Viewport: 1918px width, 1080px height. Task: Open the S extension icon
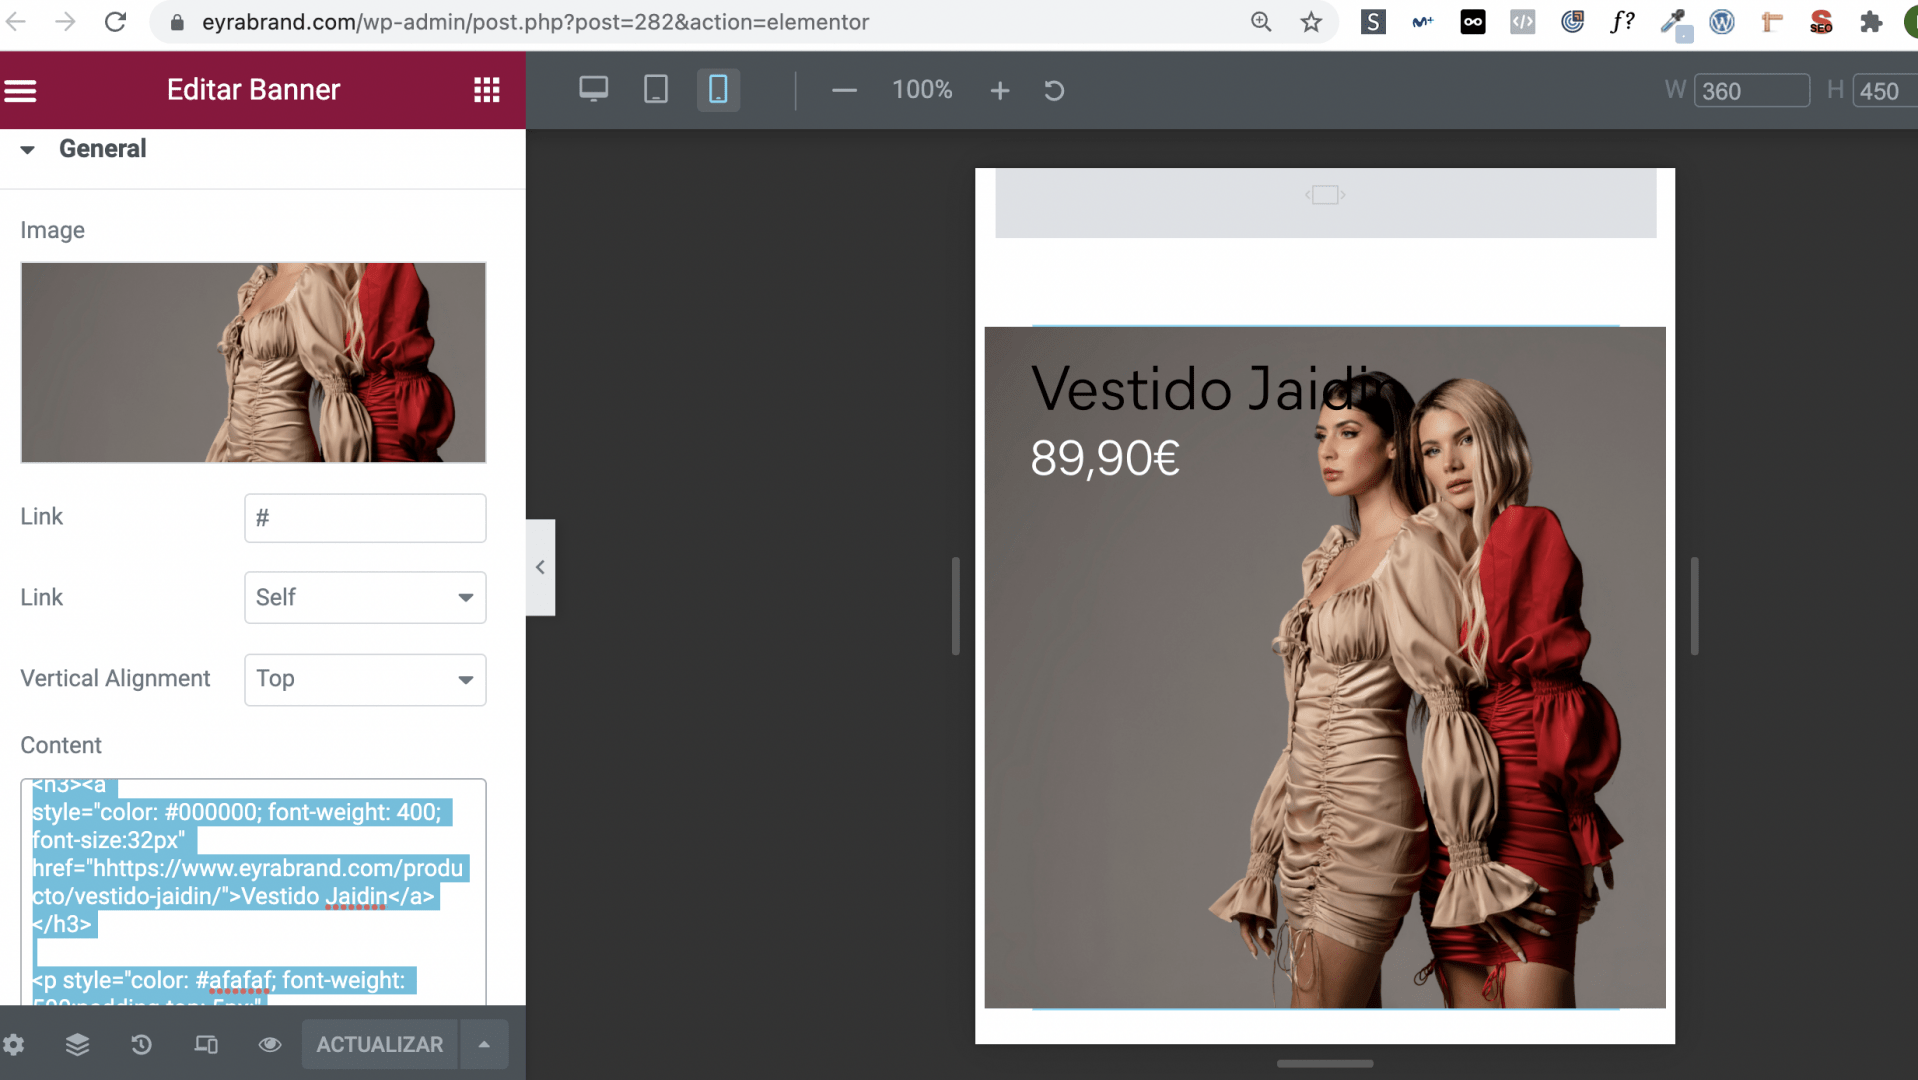(1373, 22)
